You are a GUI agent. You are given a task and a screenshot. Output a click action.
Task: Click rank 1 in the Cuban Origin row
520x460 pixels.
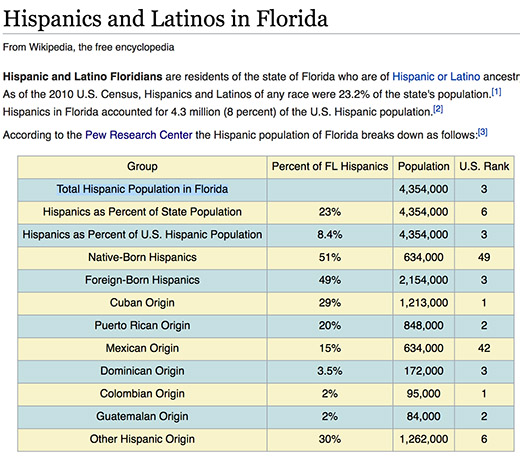point(484,303)
